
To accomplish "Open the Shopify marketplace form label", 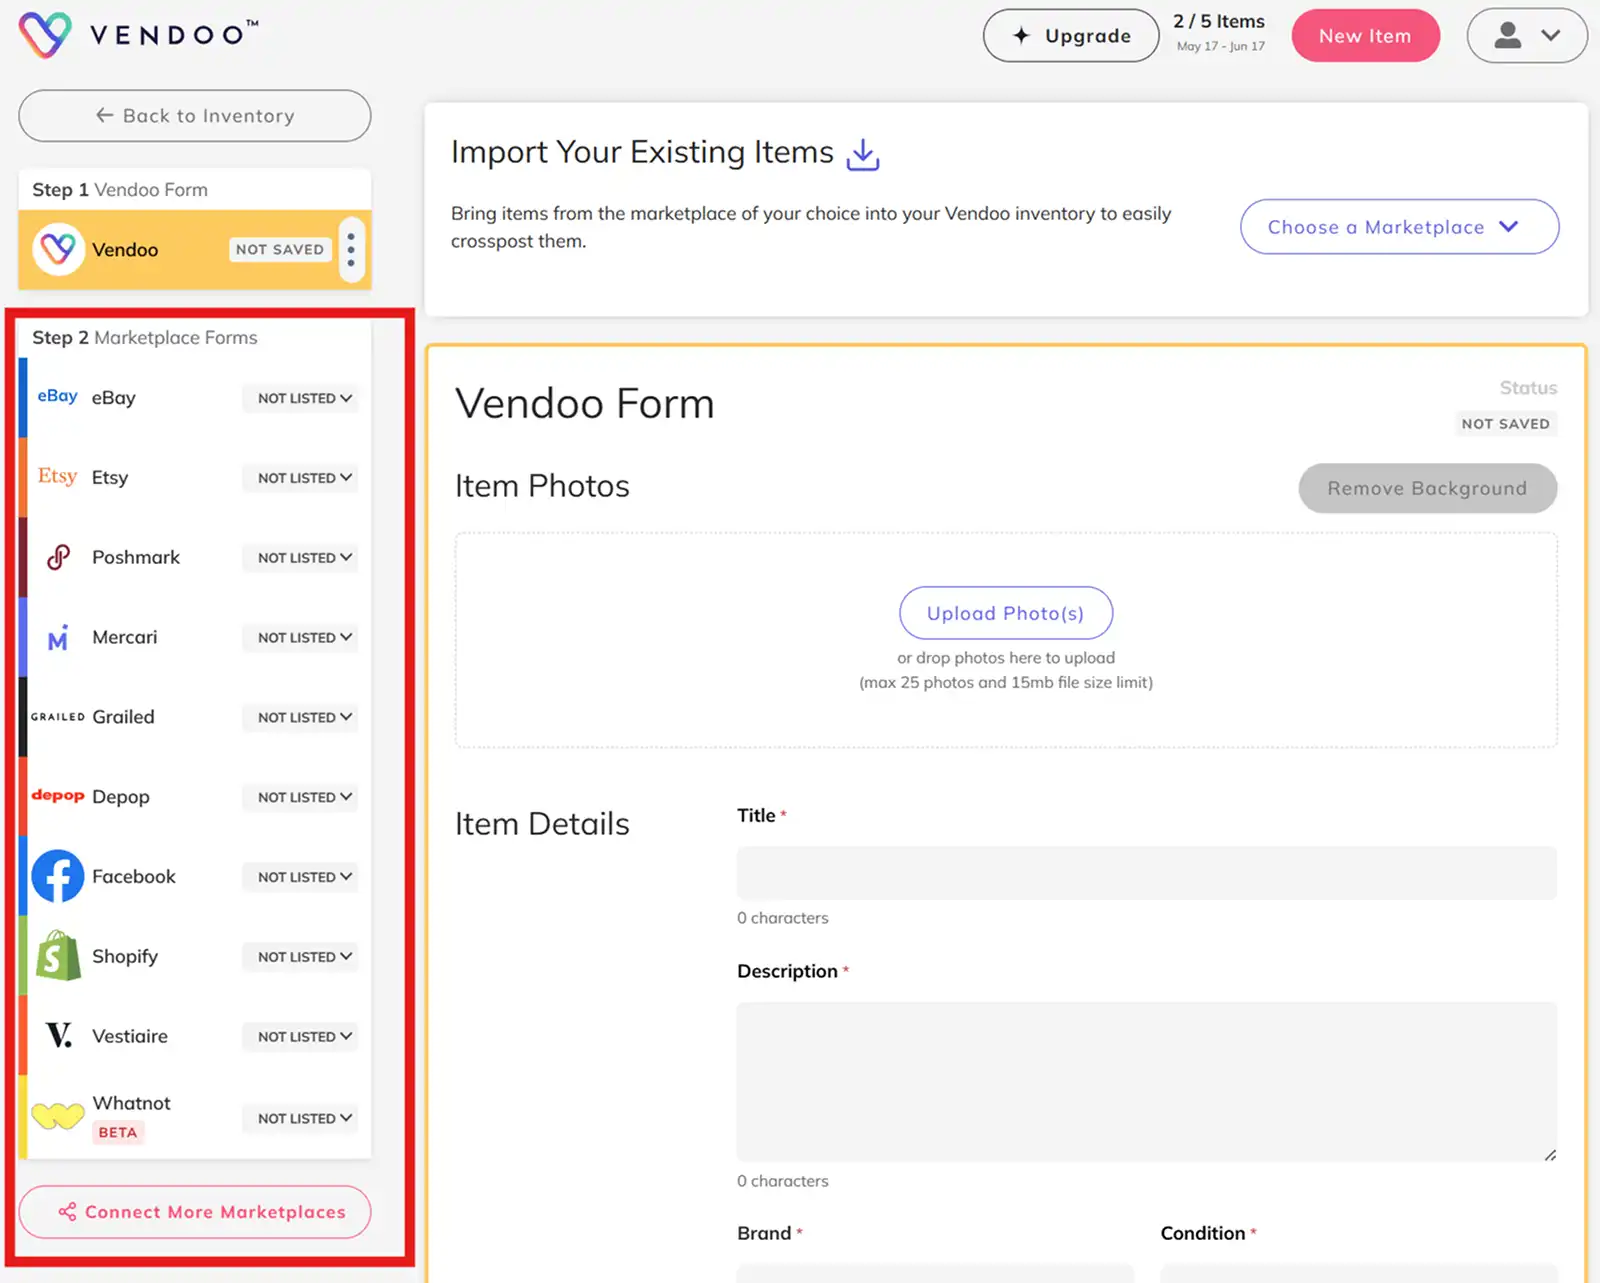I will 125,957.
